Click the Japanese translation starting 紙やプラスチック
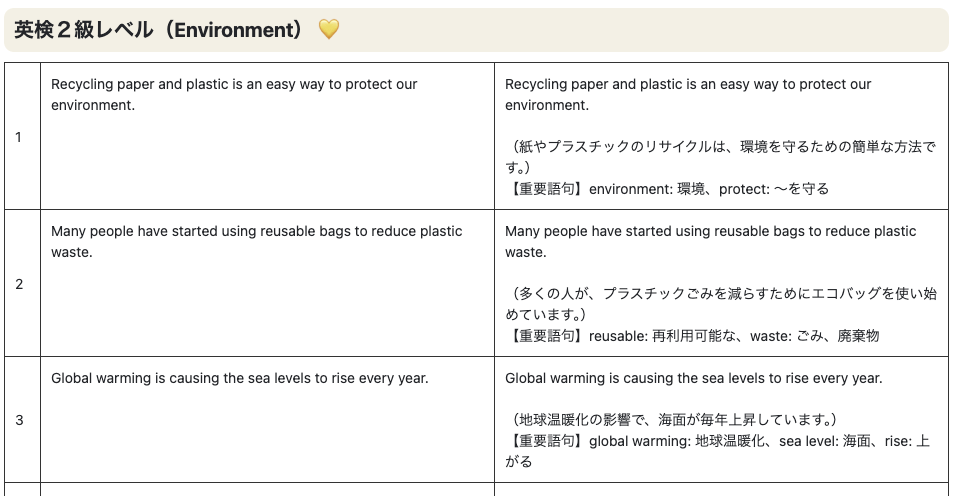Screen dimensions: 956x496 coord(720,157)
